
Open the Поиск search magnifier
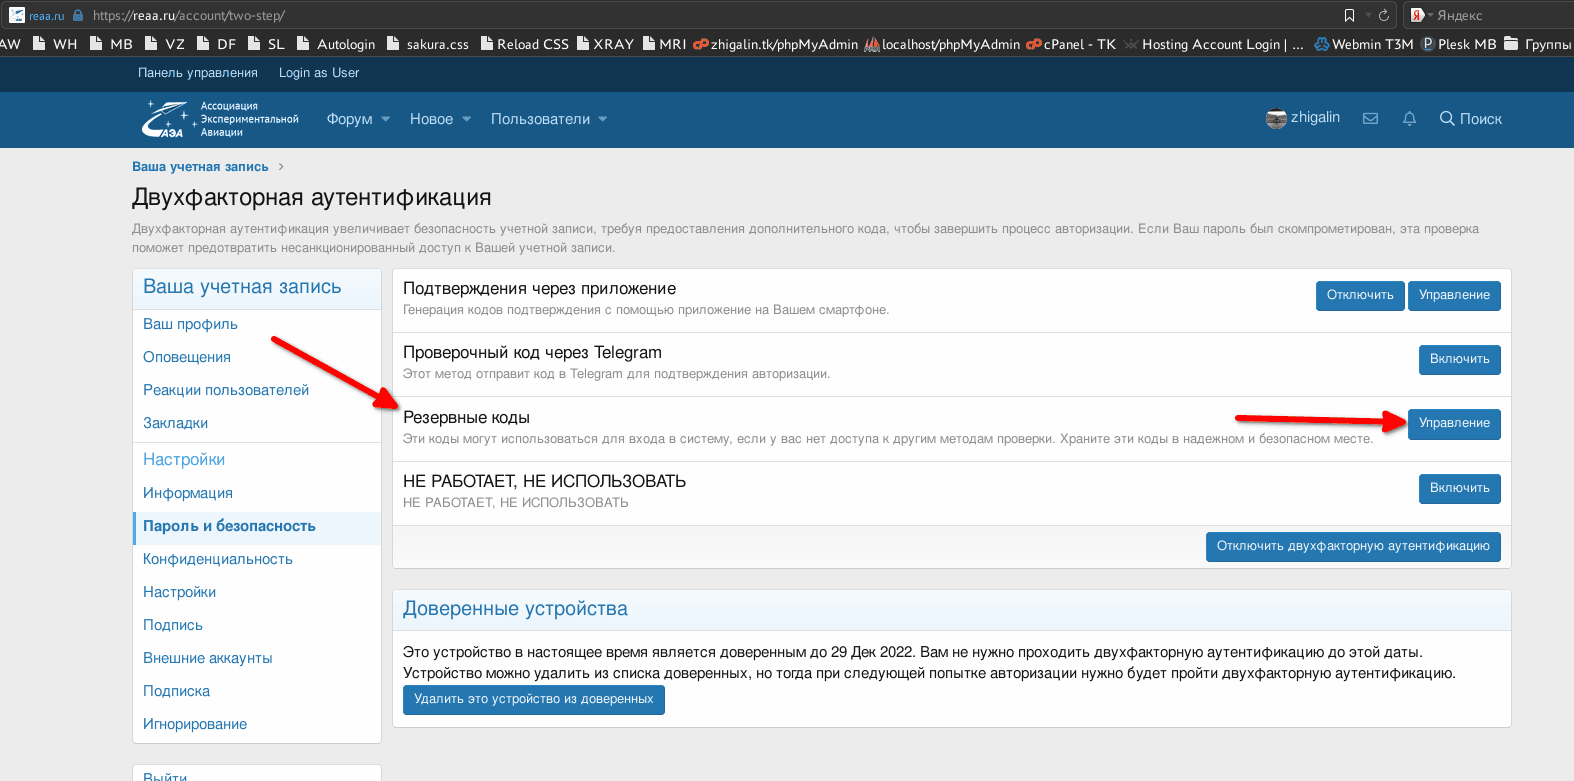(x=1446, y=119)
